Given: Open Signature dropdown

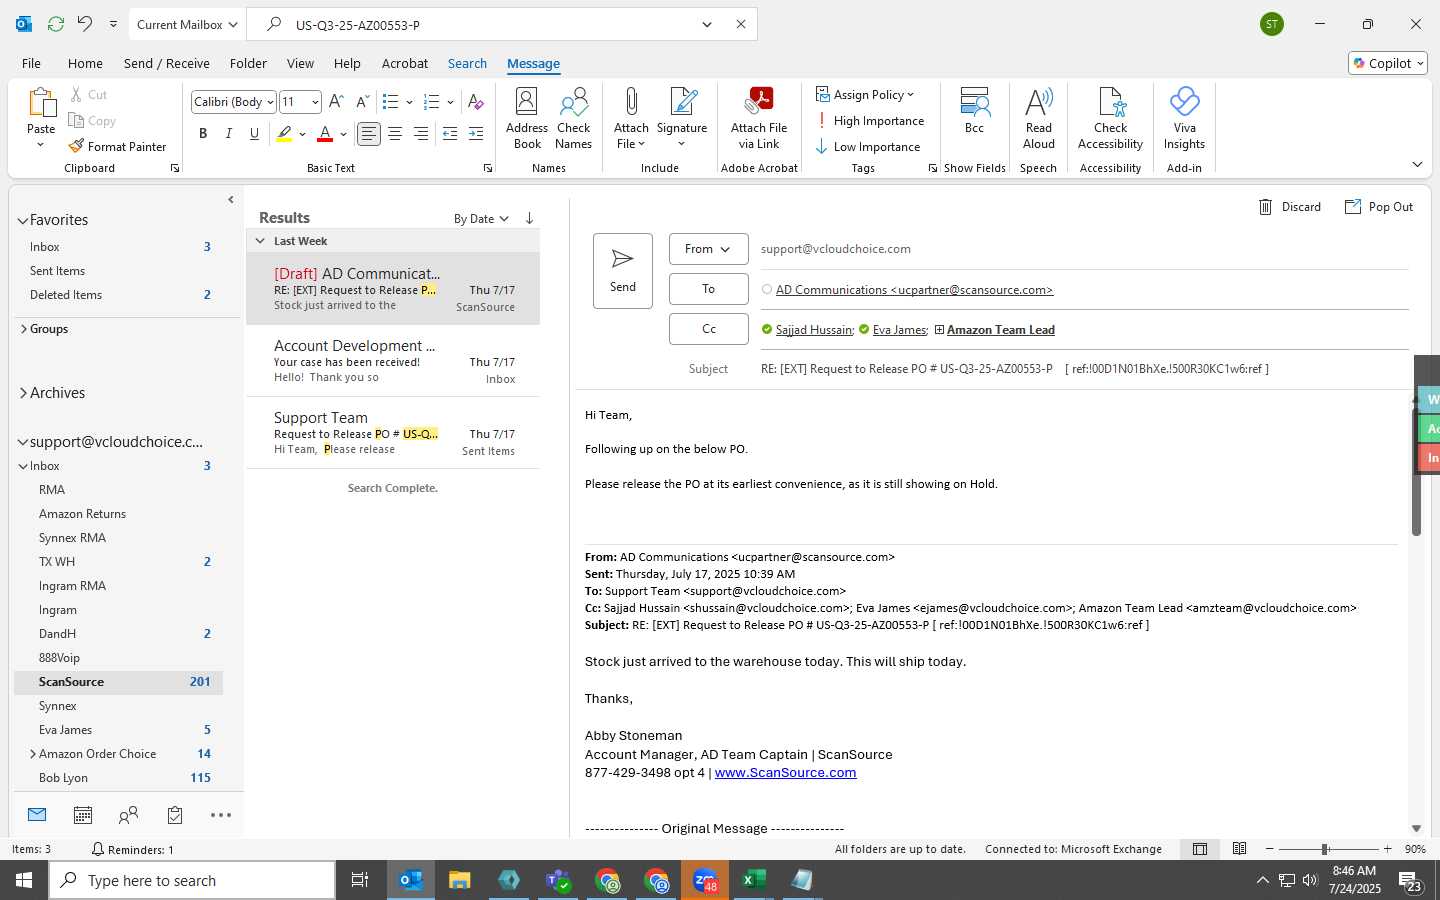Looking at the screenshot, I should (682, 119).
